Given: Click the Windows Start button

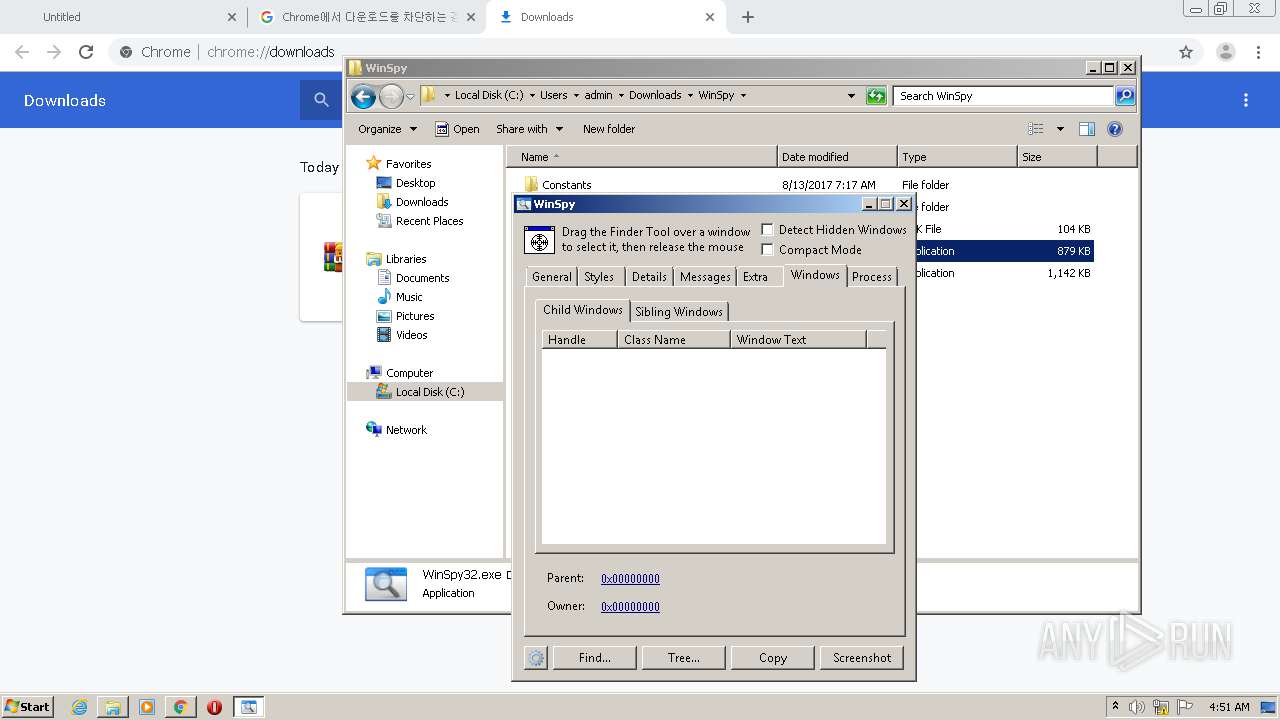Looking at the screenshot, I should pyautogui.click(x=28, y=707).
